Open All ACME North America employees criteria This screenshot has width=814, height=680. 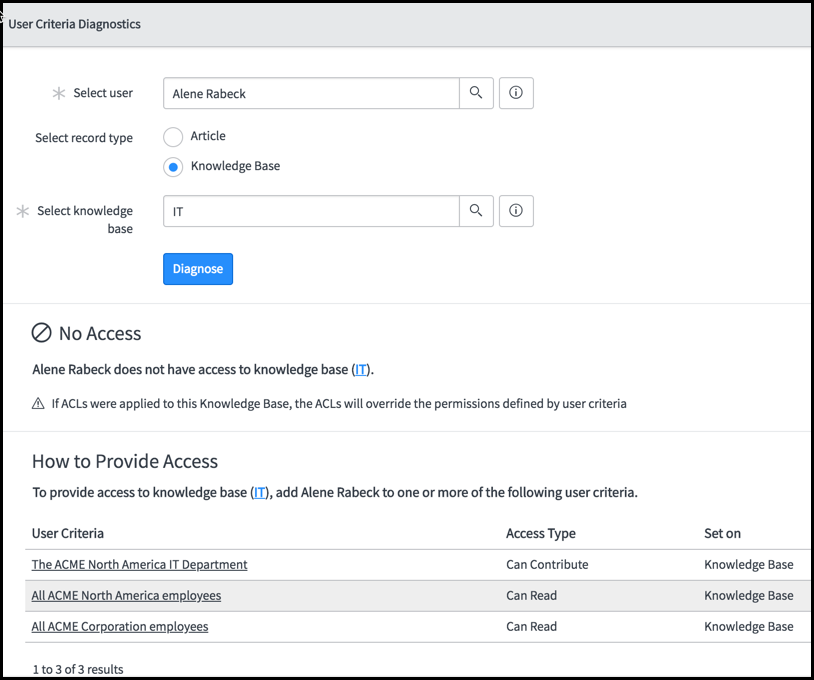(x=126, y=595)
